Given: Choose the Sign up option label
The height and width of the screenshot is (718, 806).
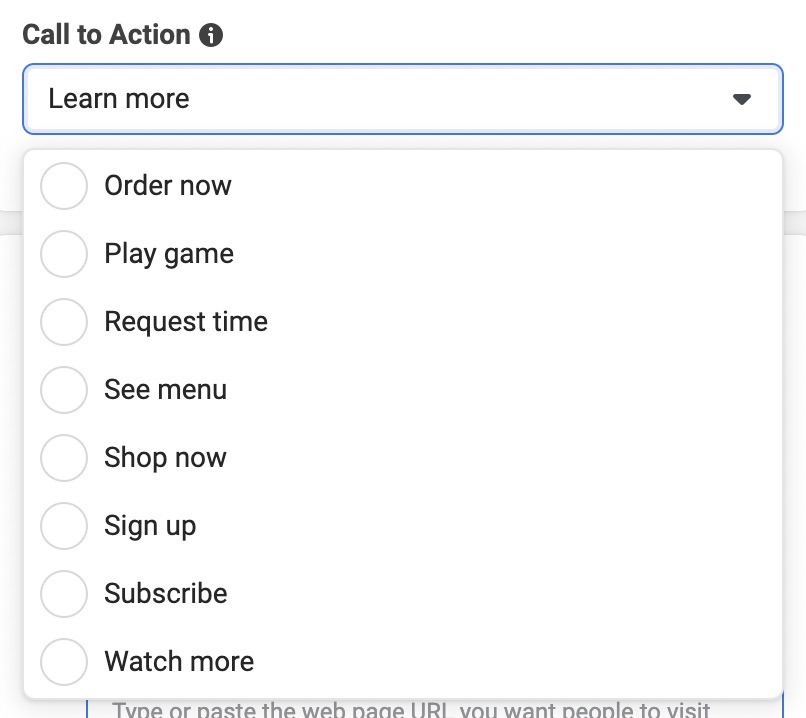Looking at the screenshot, I should [x=150, y=526].
